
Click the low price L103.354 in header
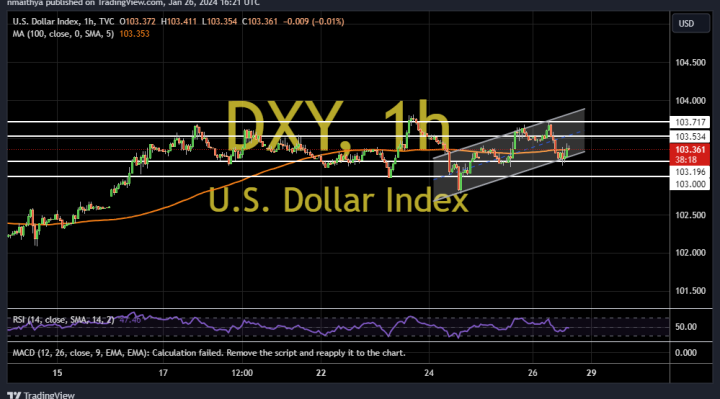219,22
